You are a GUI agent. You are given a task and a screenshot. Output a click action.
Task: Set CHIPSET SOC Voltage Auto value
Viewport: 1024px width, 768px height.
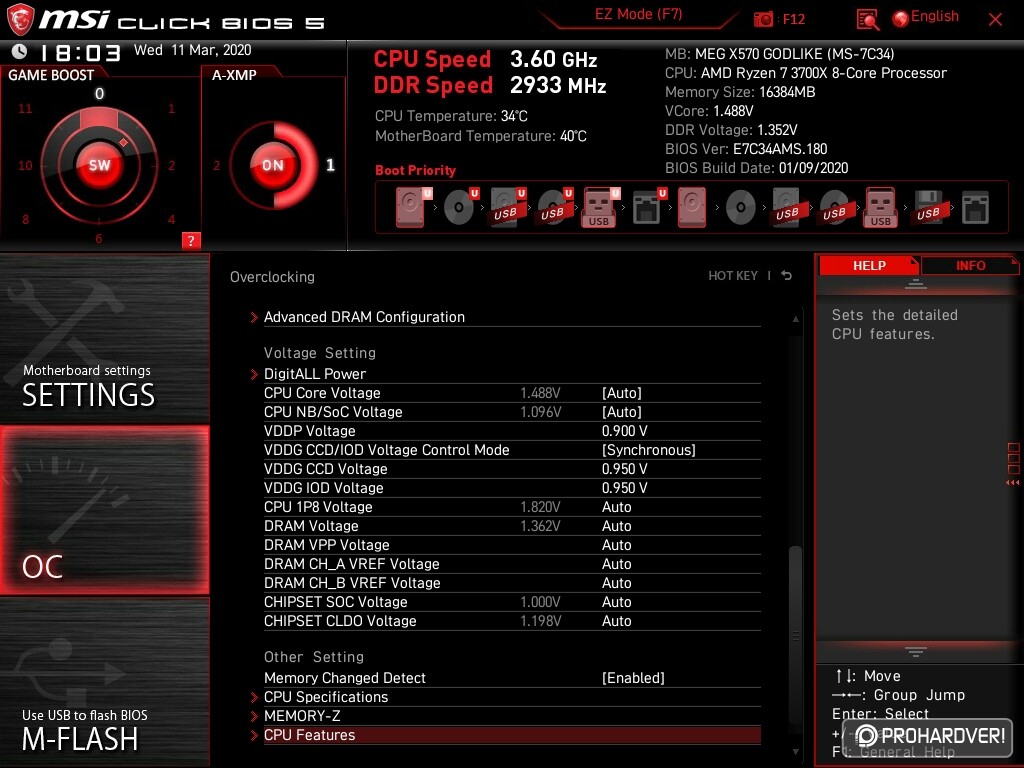click(616, 601)
